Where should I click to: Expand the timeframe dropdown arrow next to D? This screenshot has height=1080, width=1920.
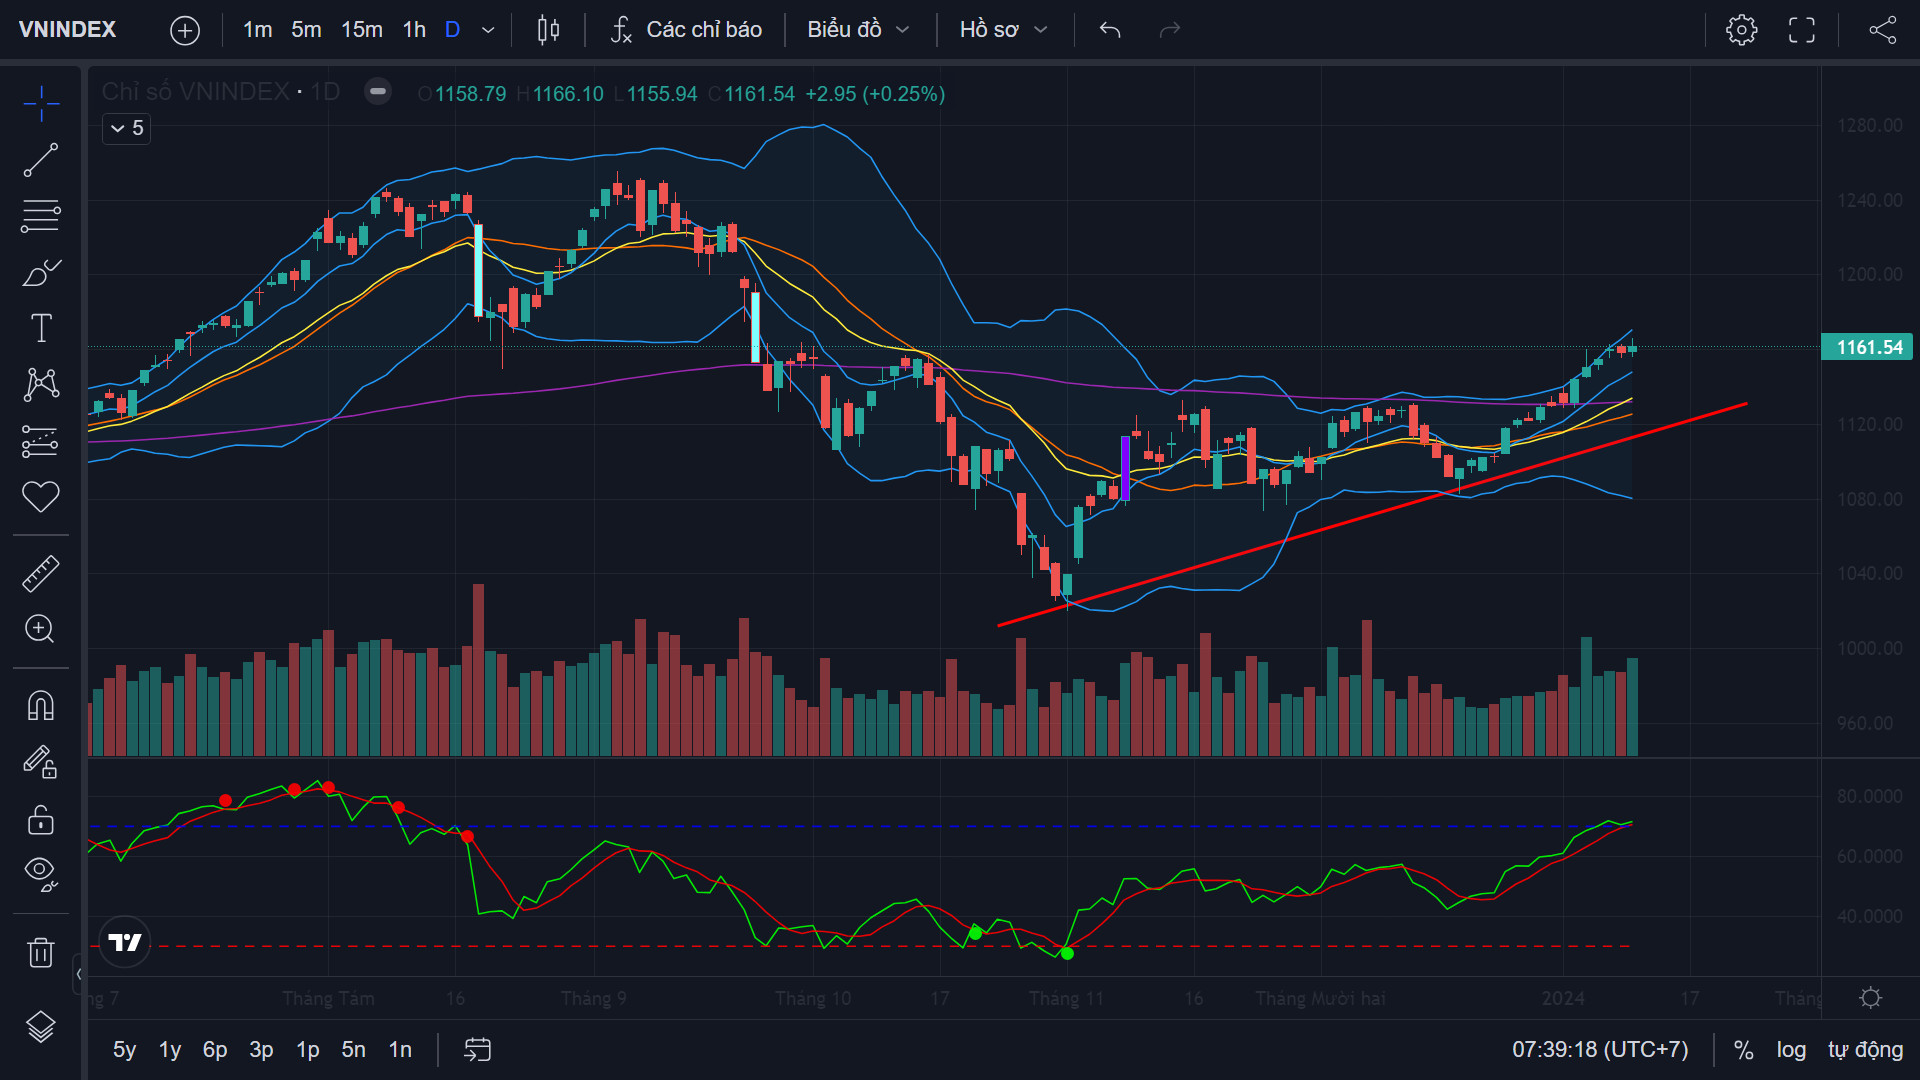(x=488, y=30)
